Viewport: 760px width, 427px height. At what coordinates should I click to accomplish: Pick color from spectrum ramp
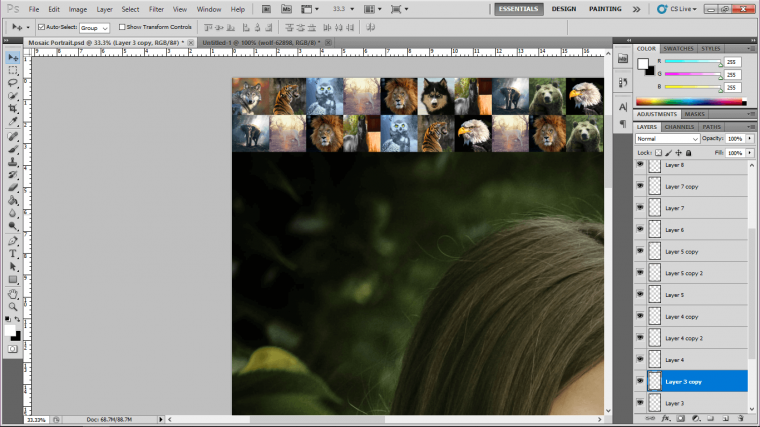691,101
